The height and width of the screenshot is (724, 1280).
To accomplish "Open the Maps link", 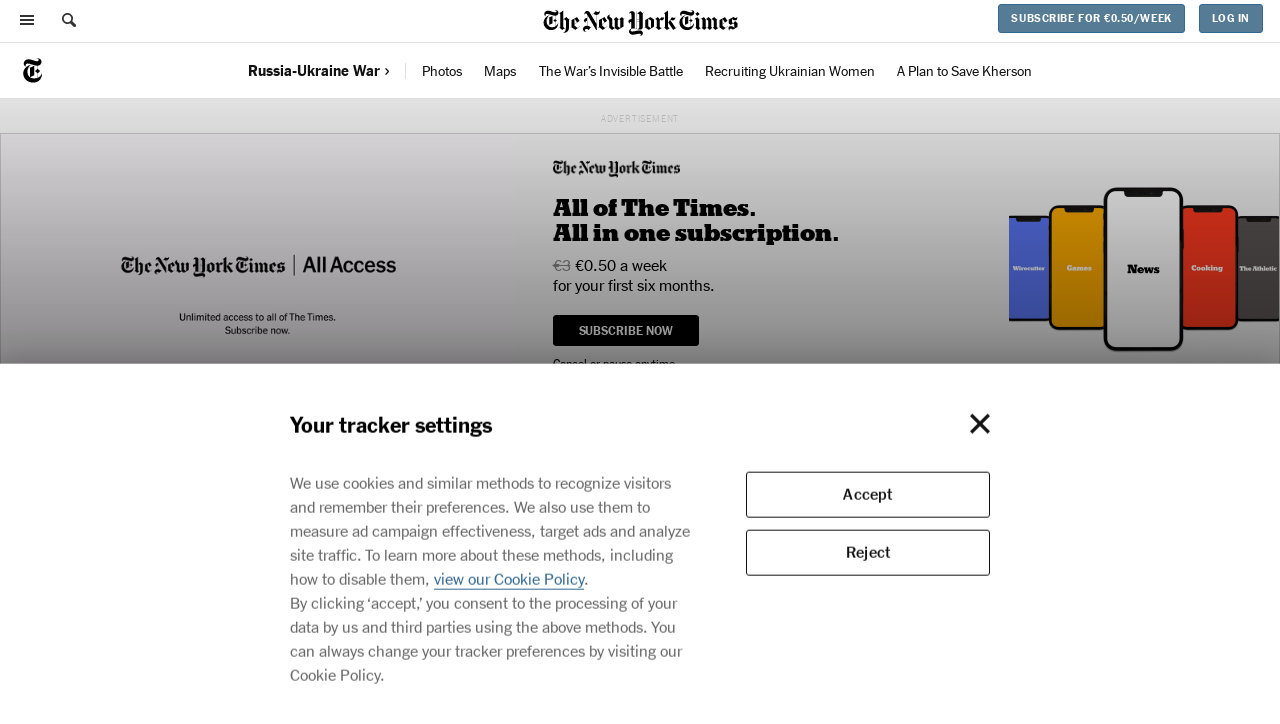I will [x=500, y=71].
